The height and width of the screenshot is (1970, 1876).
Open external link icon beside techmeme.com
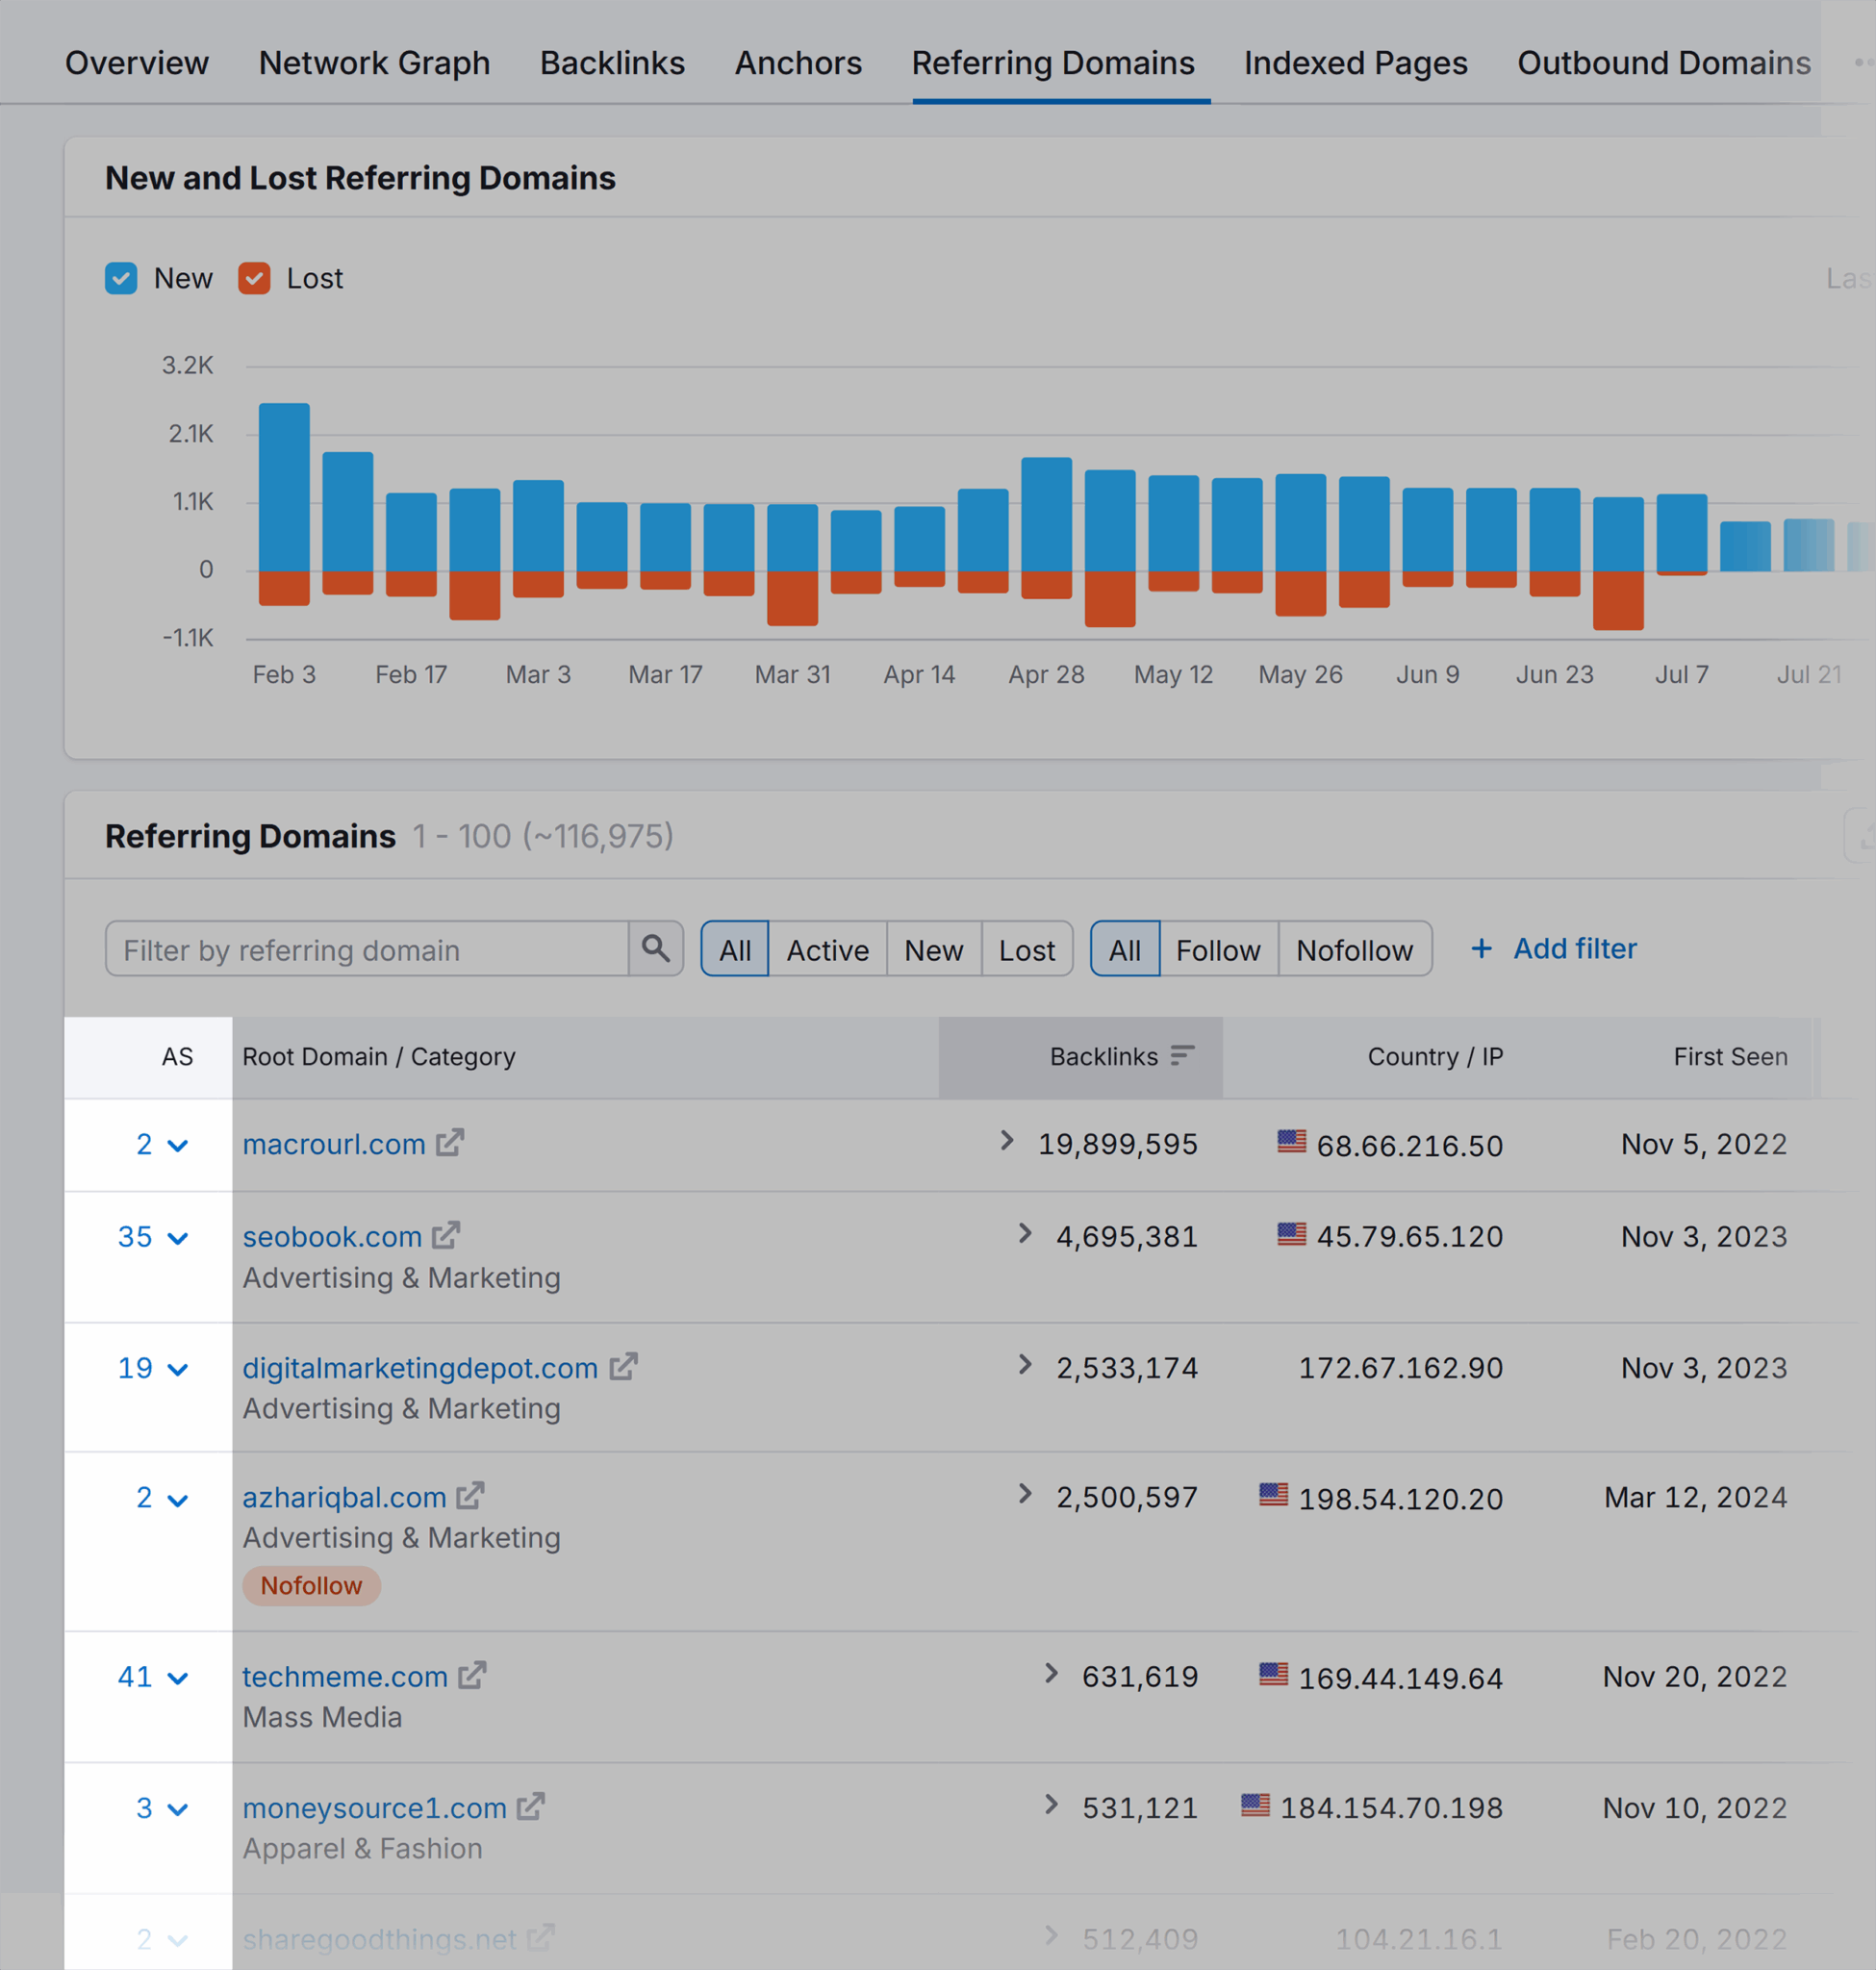click(x=472, y=1675)
